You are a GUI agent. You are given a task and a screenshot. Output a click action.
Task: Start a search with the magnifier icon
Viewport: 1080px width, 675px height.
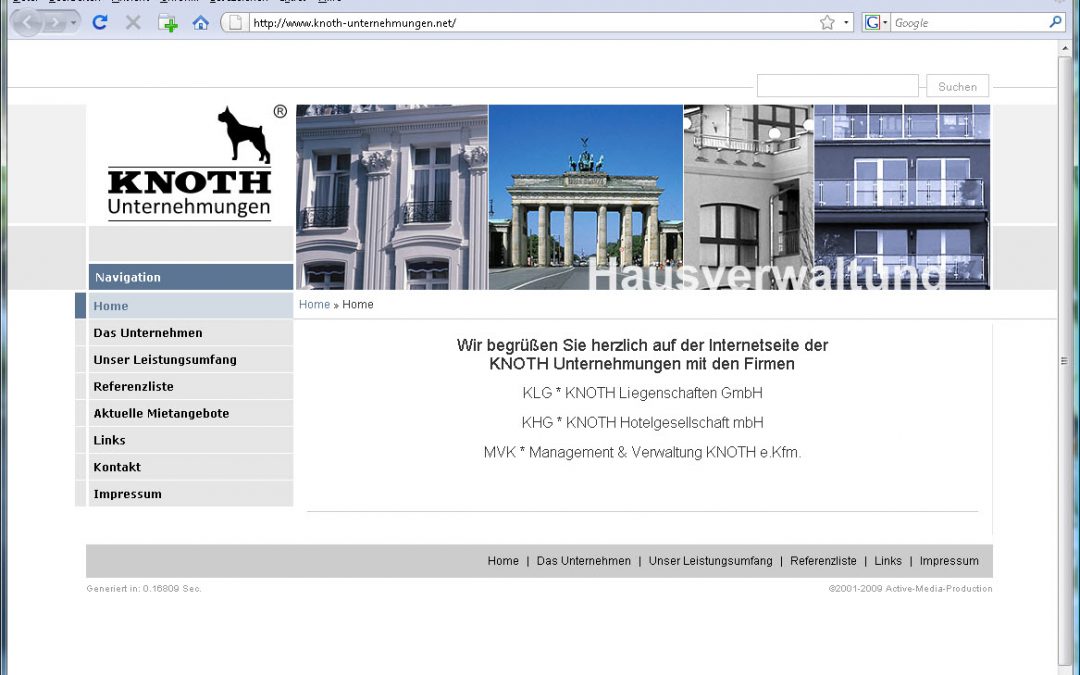pyautogui.click(x=1055, y=21)
